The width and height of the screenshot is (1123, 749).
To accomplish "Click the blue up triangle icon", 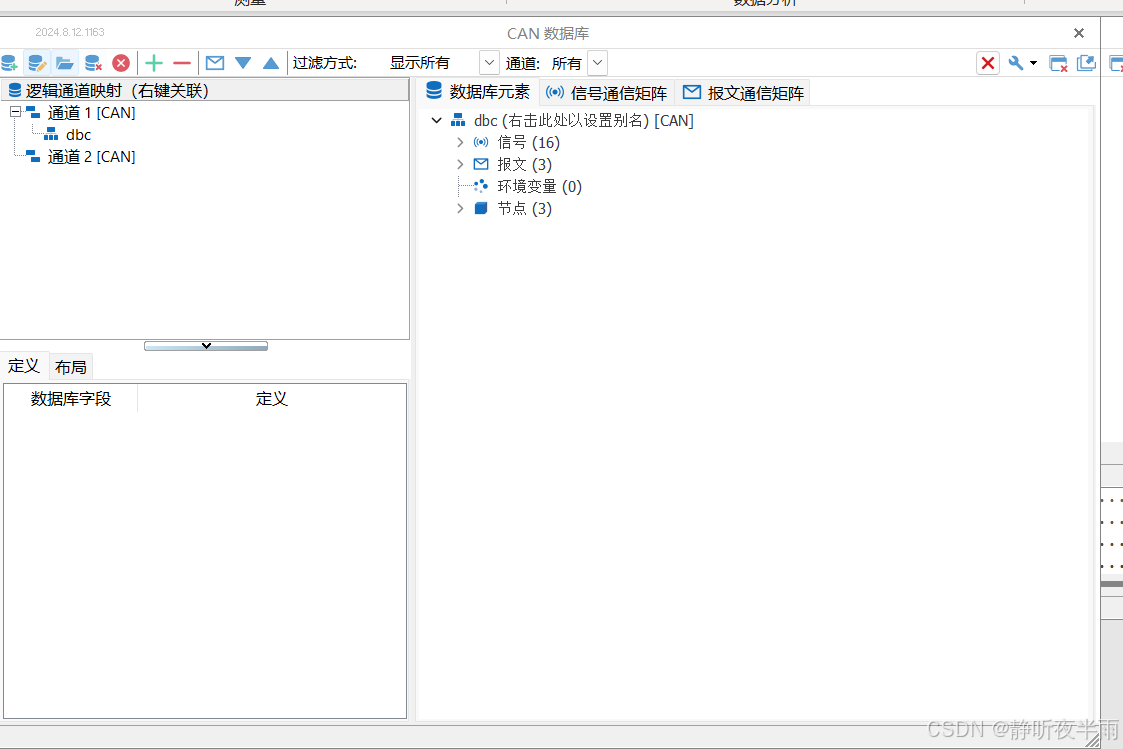I will pos(271,63).
